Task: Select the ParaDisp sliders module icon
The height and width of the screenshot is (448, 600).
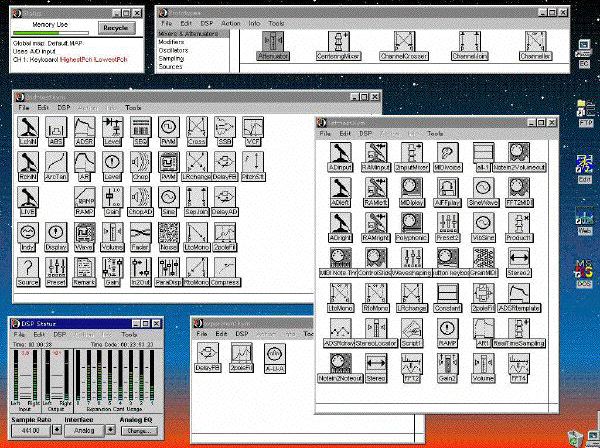Action: tap(169, 272)
